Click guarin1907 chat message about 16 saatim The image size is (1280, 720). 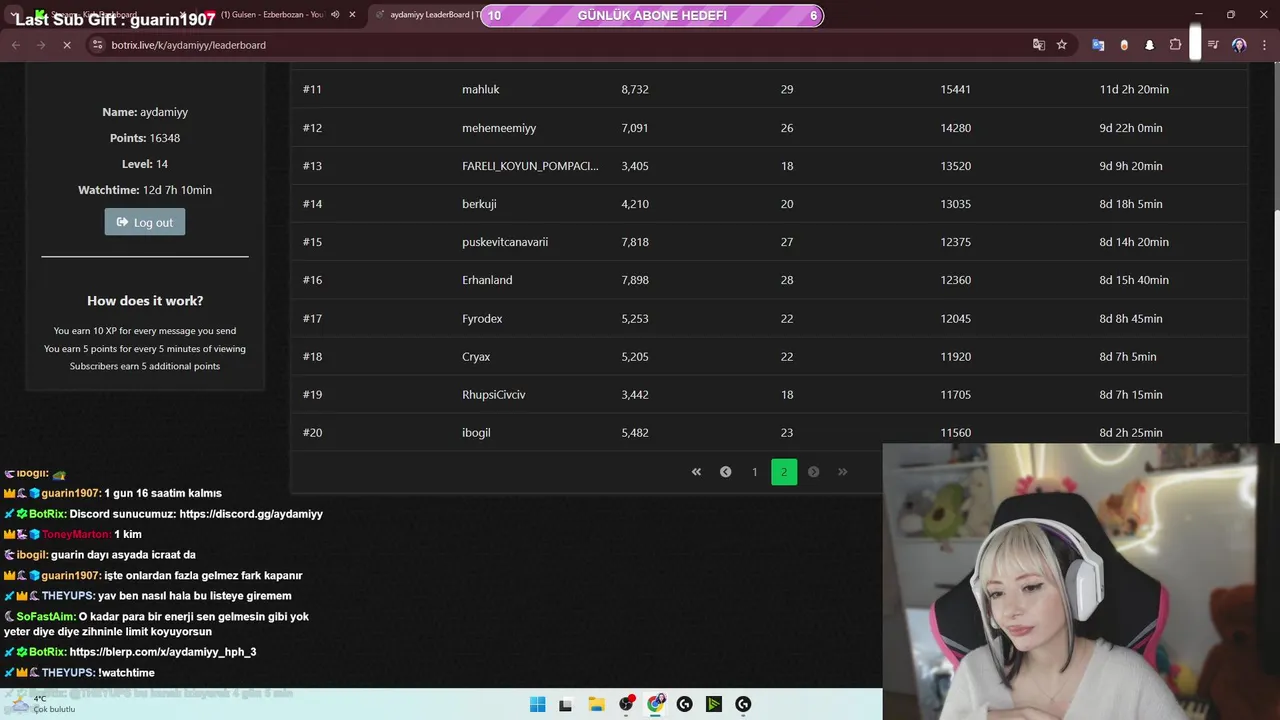coord(113,493)
